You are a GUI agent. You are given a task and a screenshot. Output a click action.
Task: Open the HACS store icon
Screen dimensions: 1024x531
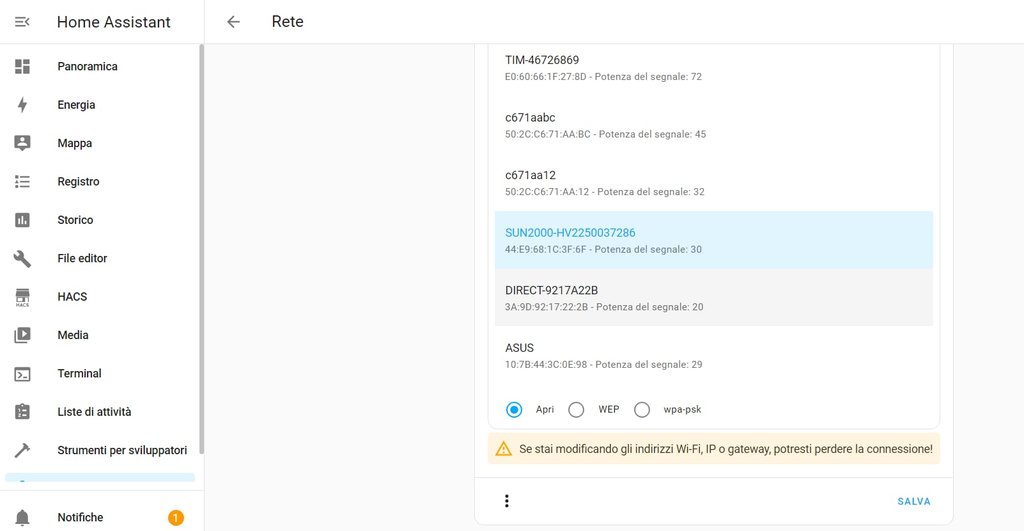22,297
